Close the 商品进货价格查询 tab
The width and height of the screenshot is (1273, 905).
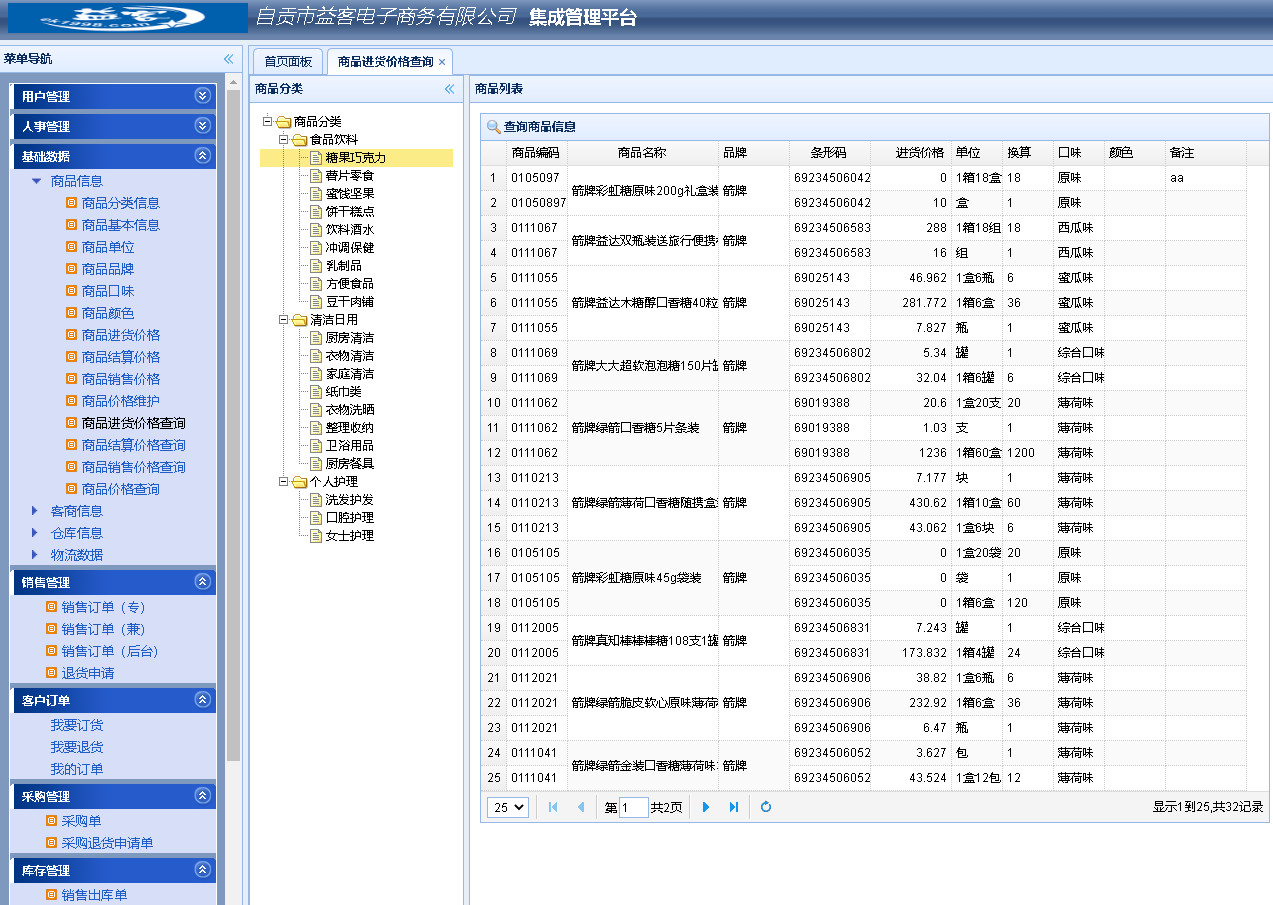pyautogui.click(x=442, y=62)
